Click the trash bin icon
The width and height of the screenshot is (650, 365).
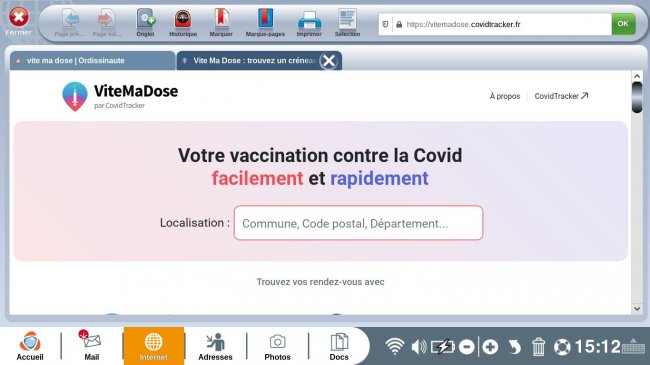(538, 347)
